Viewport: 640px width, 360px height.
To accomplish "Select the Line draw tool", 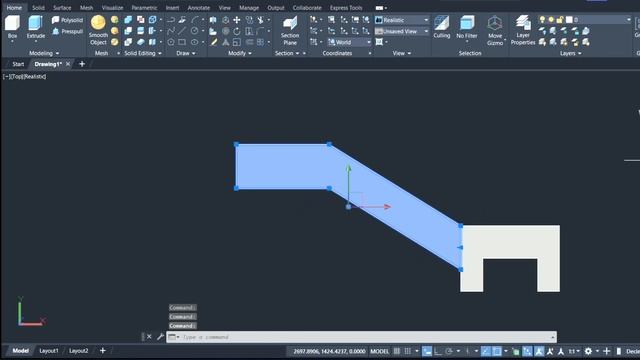I will click(182, 31).
